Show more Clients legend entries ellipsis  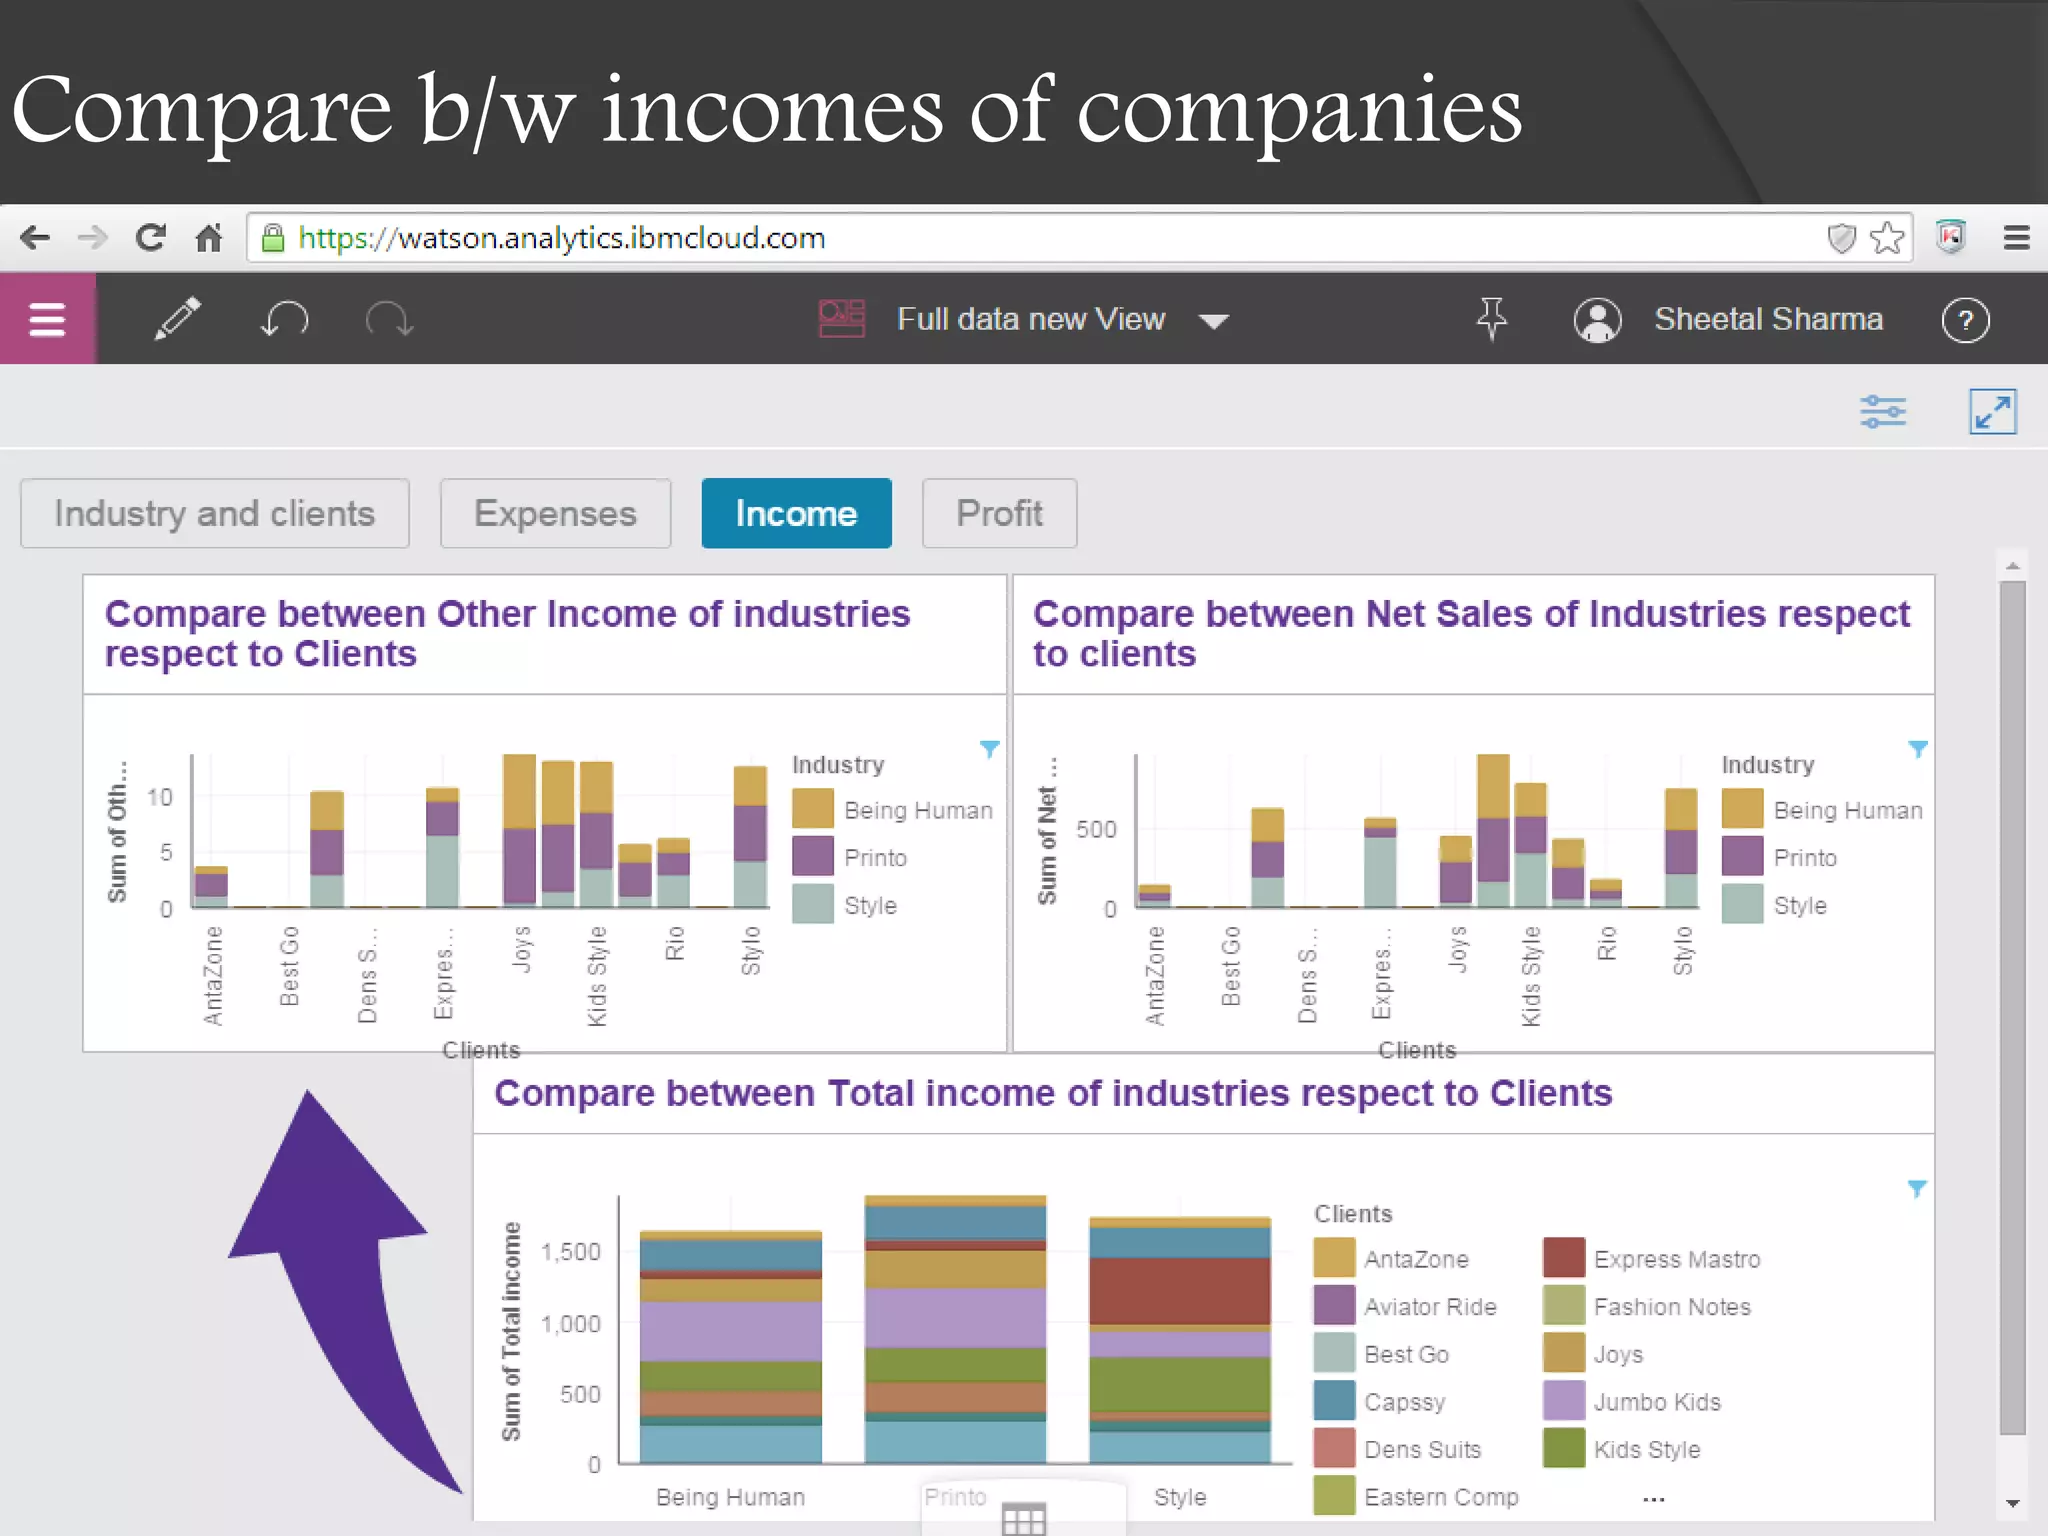tap(1654, 1499)
